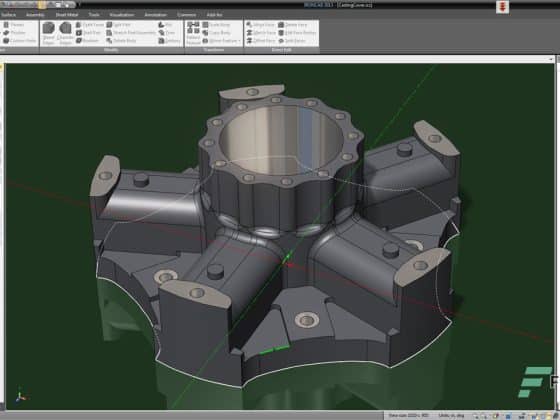Click the Pattern Feature tool
The image size is (560, 420).
193,33
